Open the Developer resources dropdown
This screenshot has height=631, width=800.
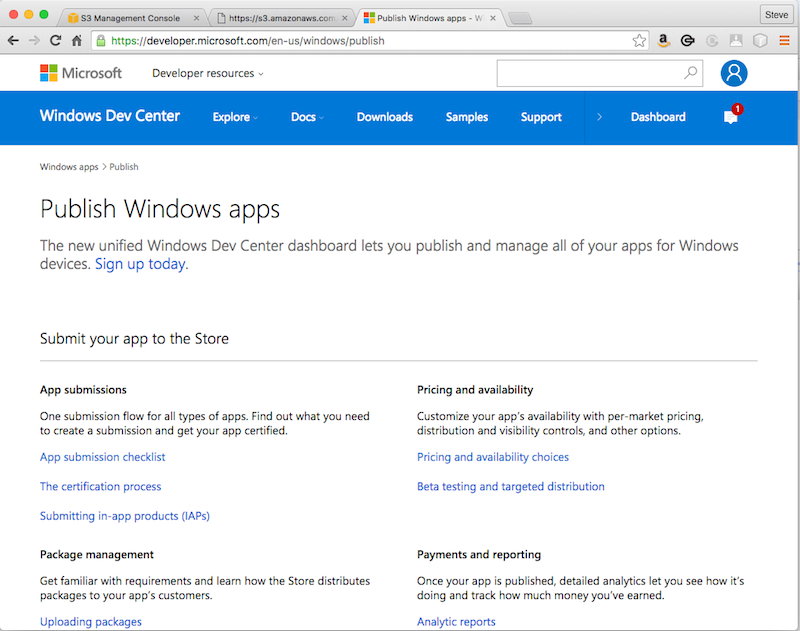(205, 73)
